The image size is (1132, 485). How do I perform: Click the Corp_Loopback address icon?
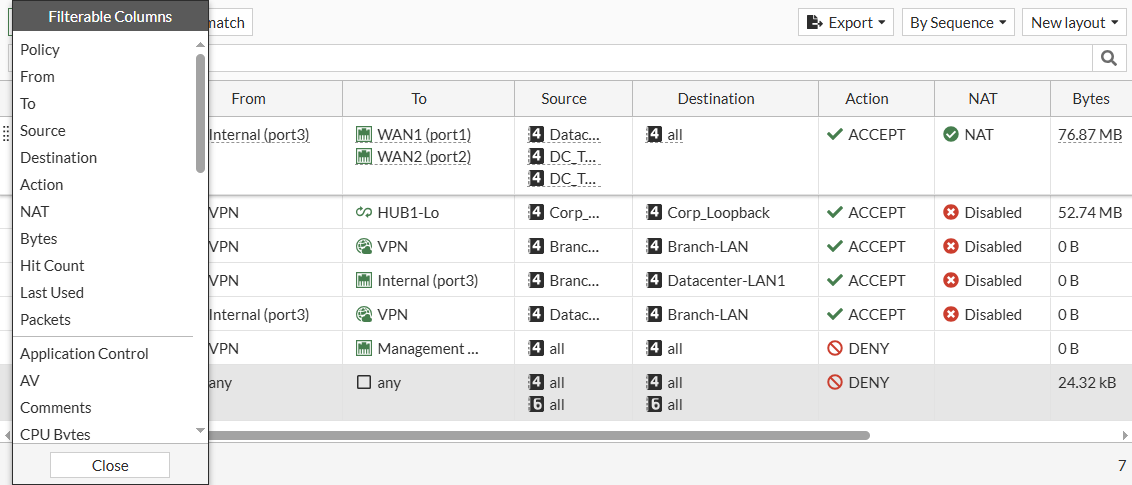pos(654,213)
